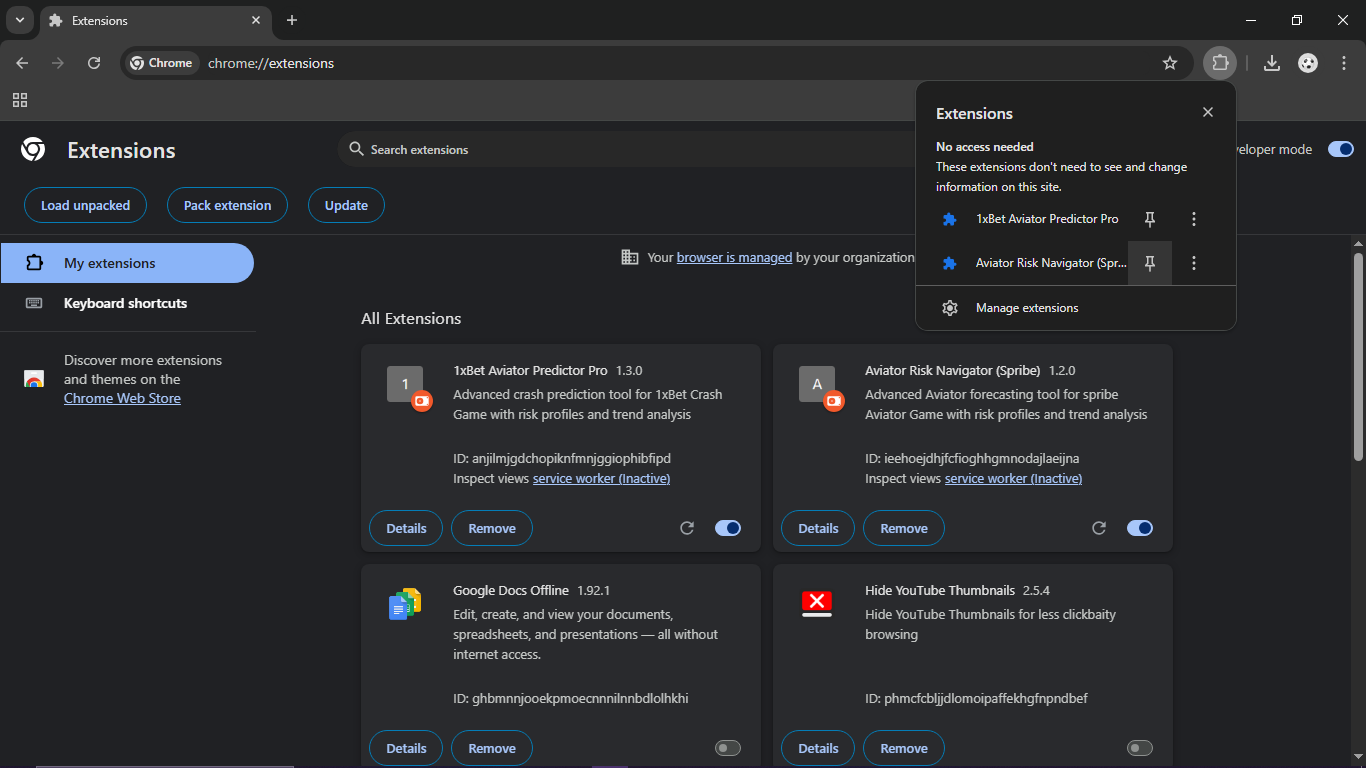Open more options for 1xBet Aviator Predictor Pro
1366x768 pixels.
tap(1194, 219)
